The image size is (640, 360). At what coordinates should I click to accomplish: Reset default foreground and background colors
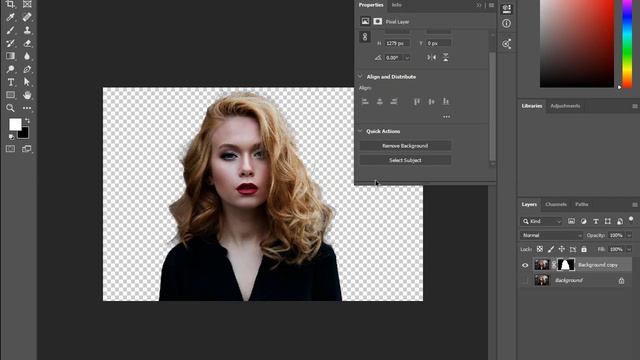[11, 137]
